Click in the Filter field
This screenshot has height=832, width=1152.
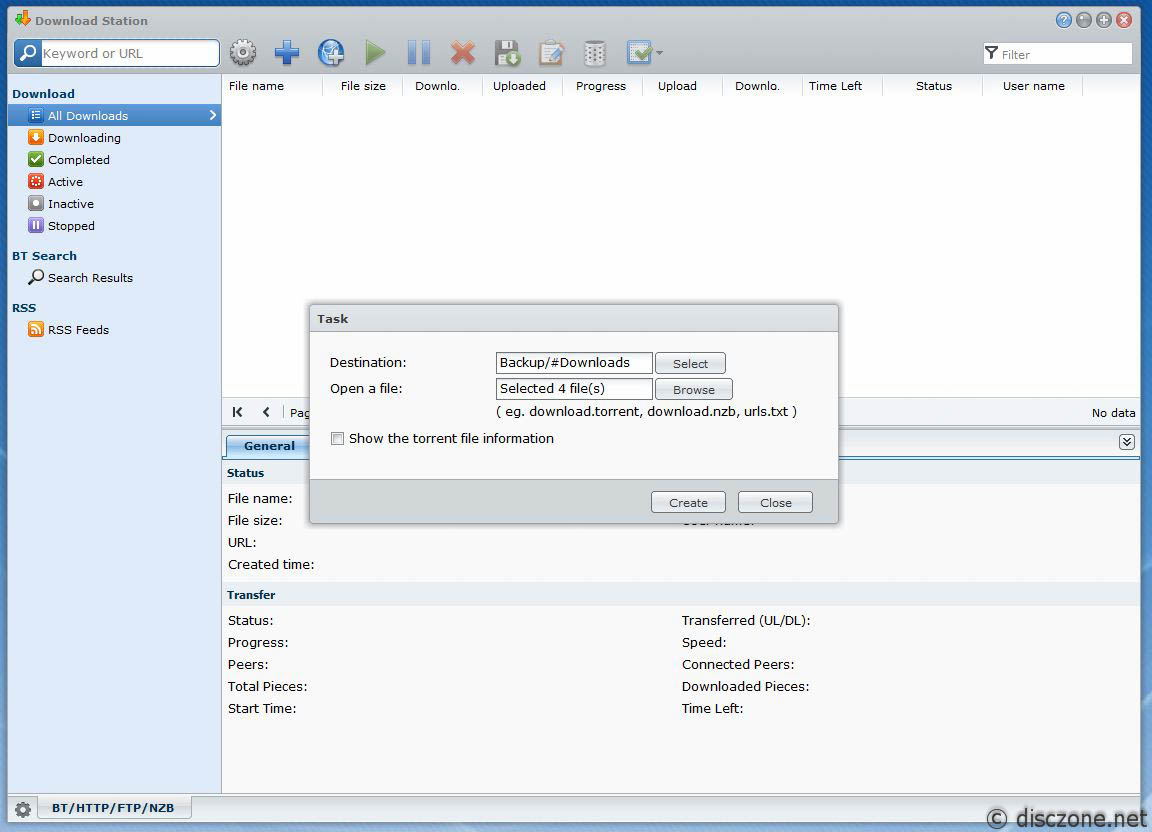pyautogui.click(x=1058, y=54)
